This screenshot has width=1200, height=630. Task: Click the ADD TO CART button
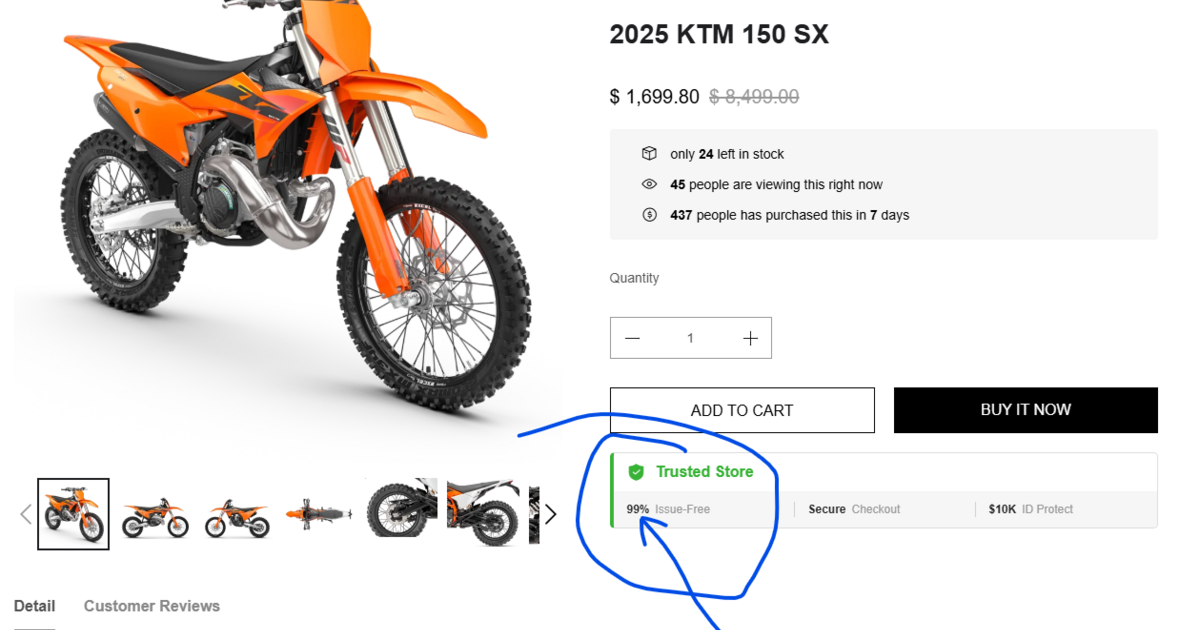[x=742, y=410]
